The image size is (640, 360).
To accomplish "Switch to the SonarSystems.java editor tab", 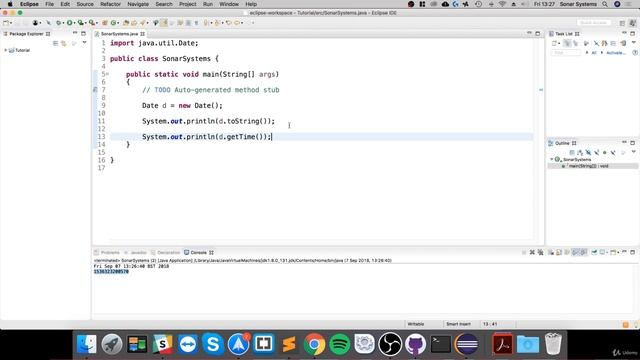I will coord(120,34).
